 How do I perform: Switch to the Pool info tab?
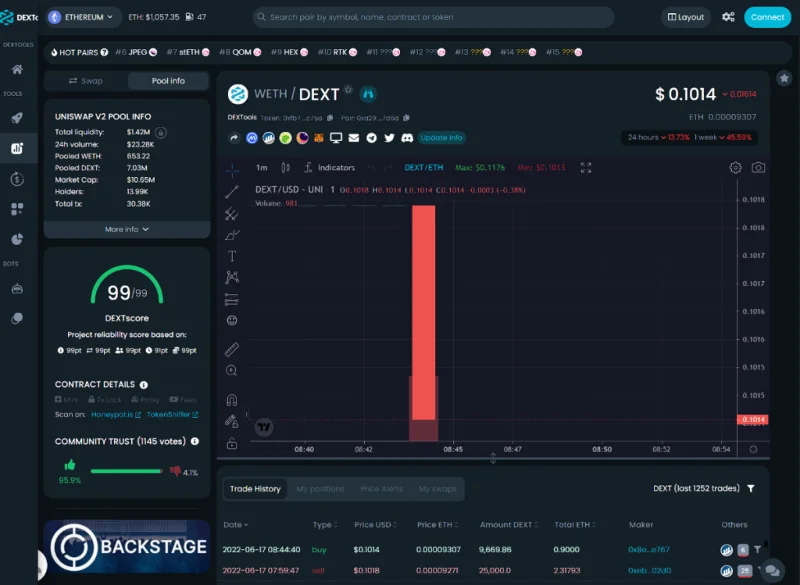click(168, 81)
